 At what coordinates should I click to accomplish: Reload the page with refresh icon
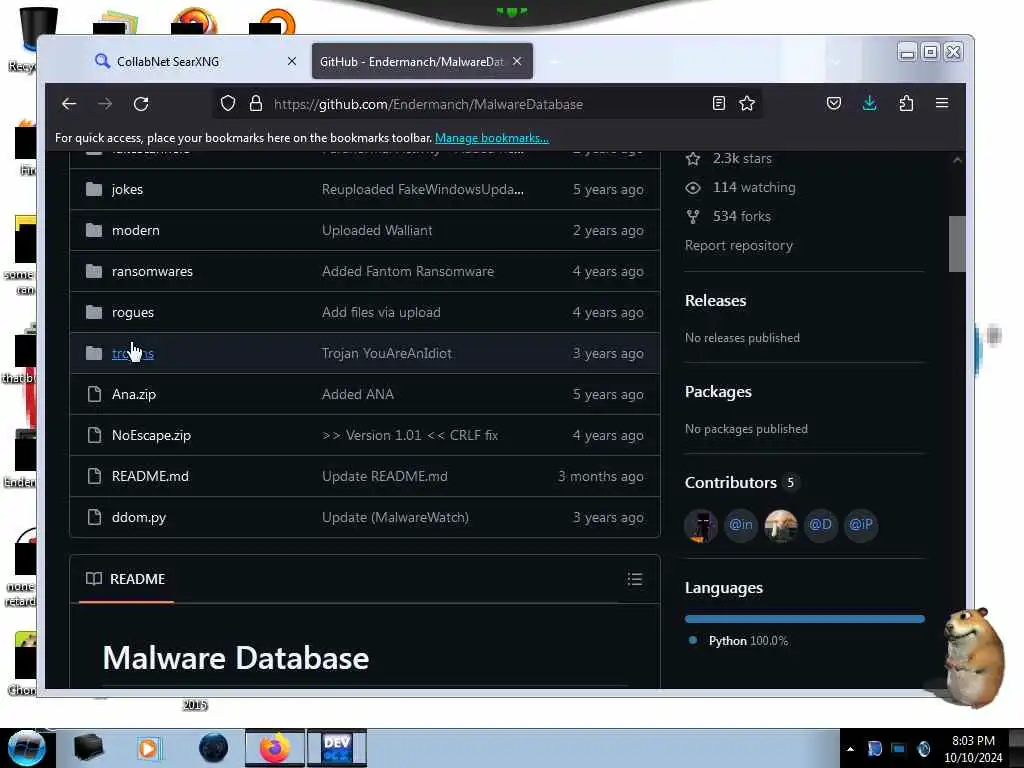point(141,104)
